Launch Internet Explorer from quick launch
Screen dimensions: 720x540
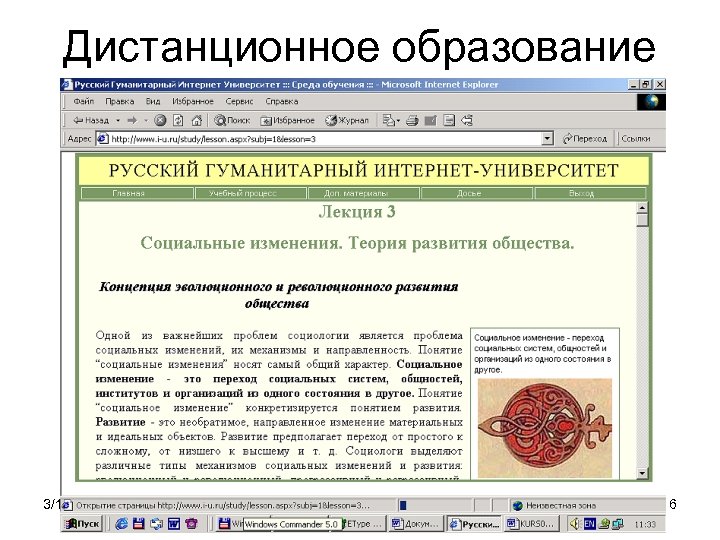click(x=121, y=523)
